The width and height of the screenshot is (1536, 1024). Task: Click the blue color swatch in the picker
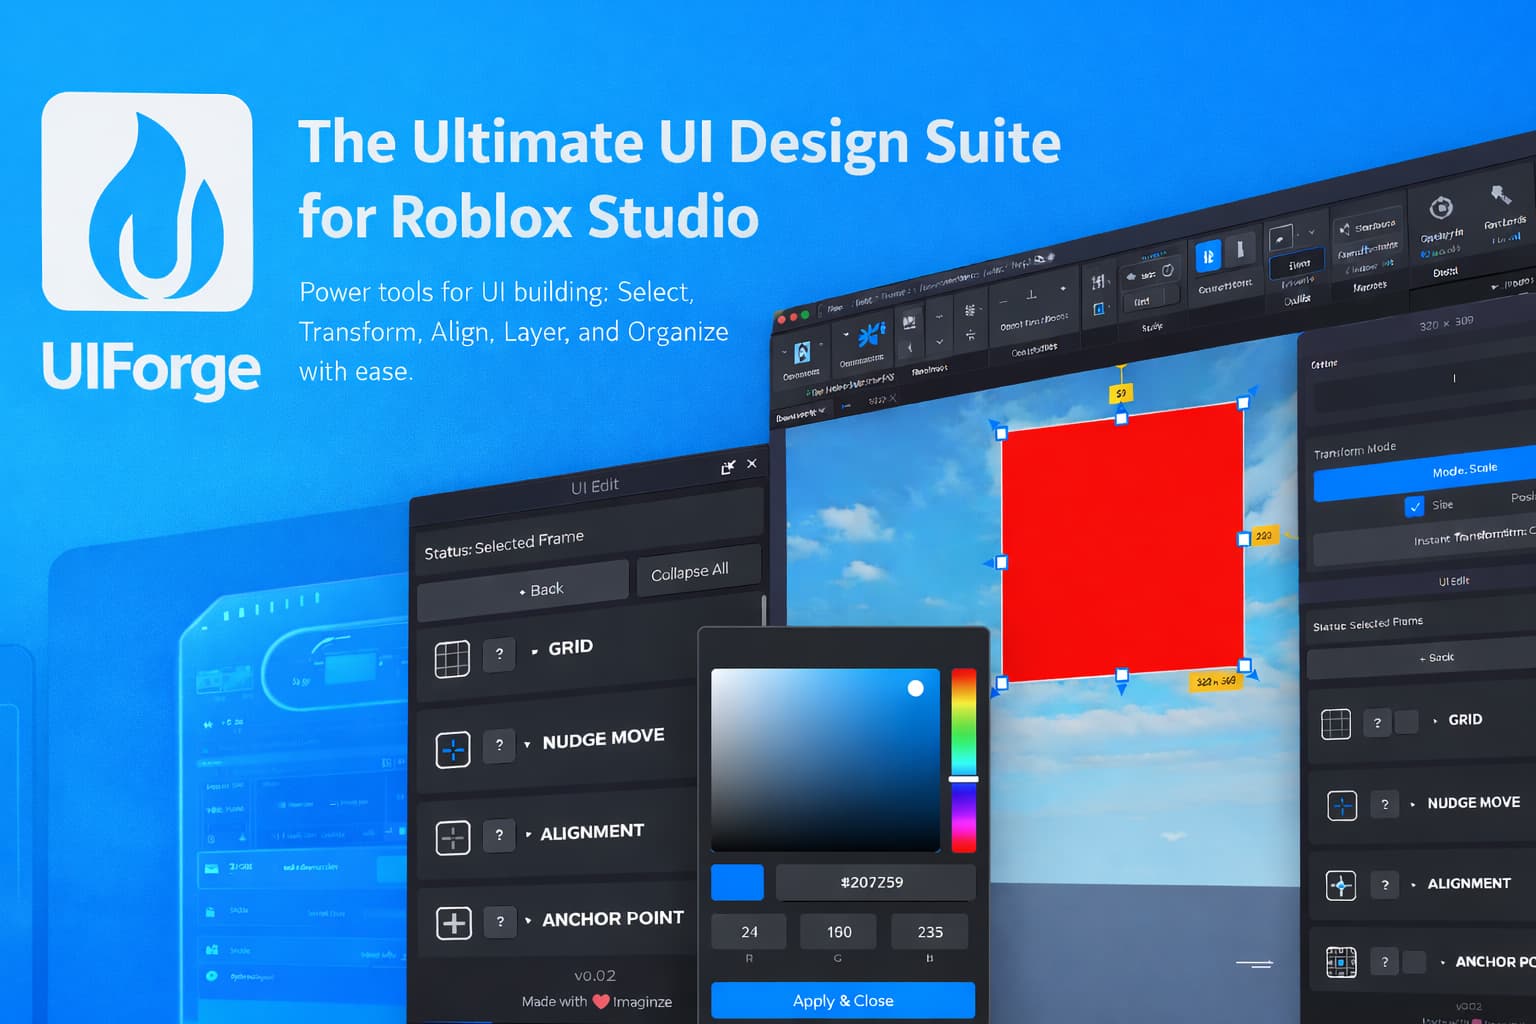736,882
